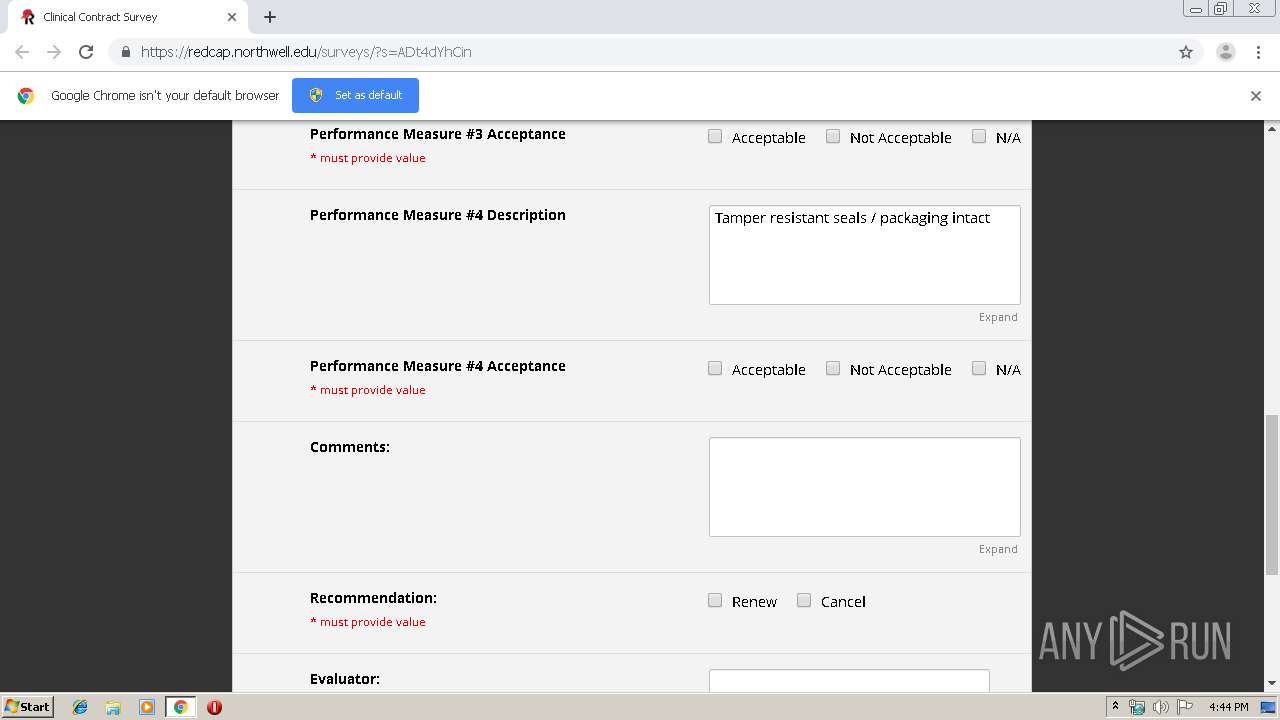The height and width of the screenshot is (720, 1280).
Task: Open the Chrome profile avatar
Action: click(x=1225, y=52)
